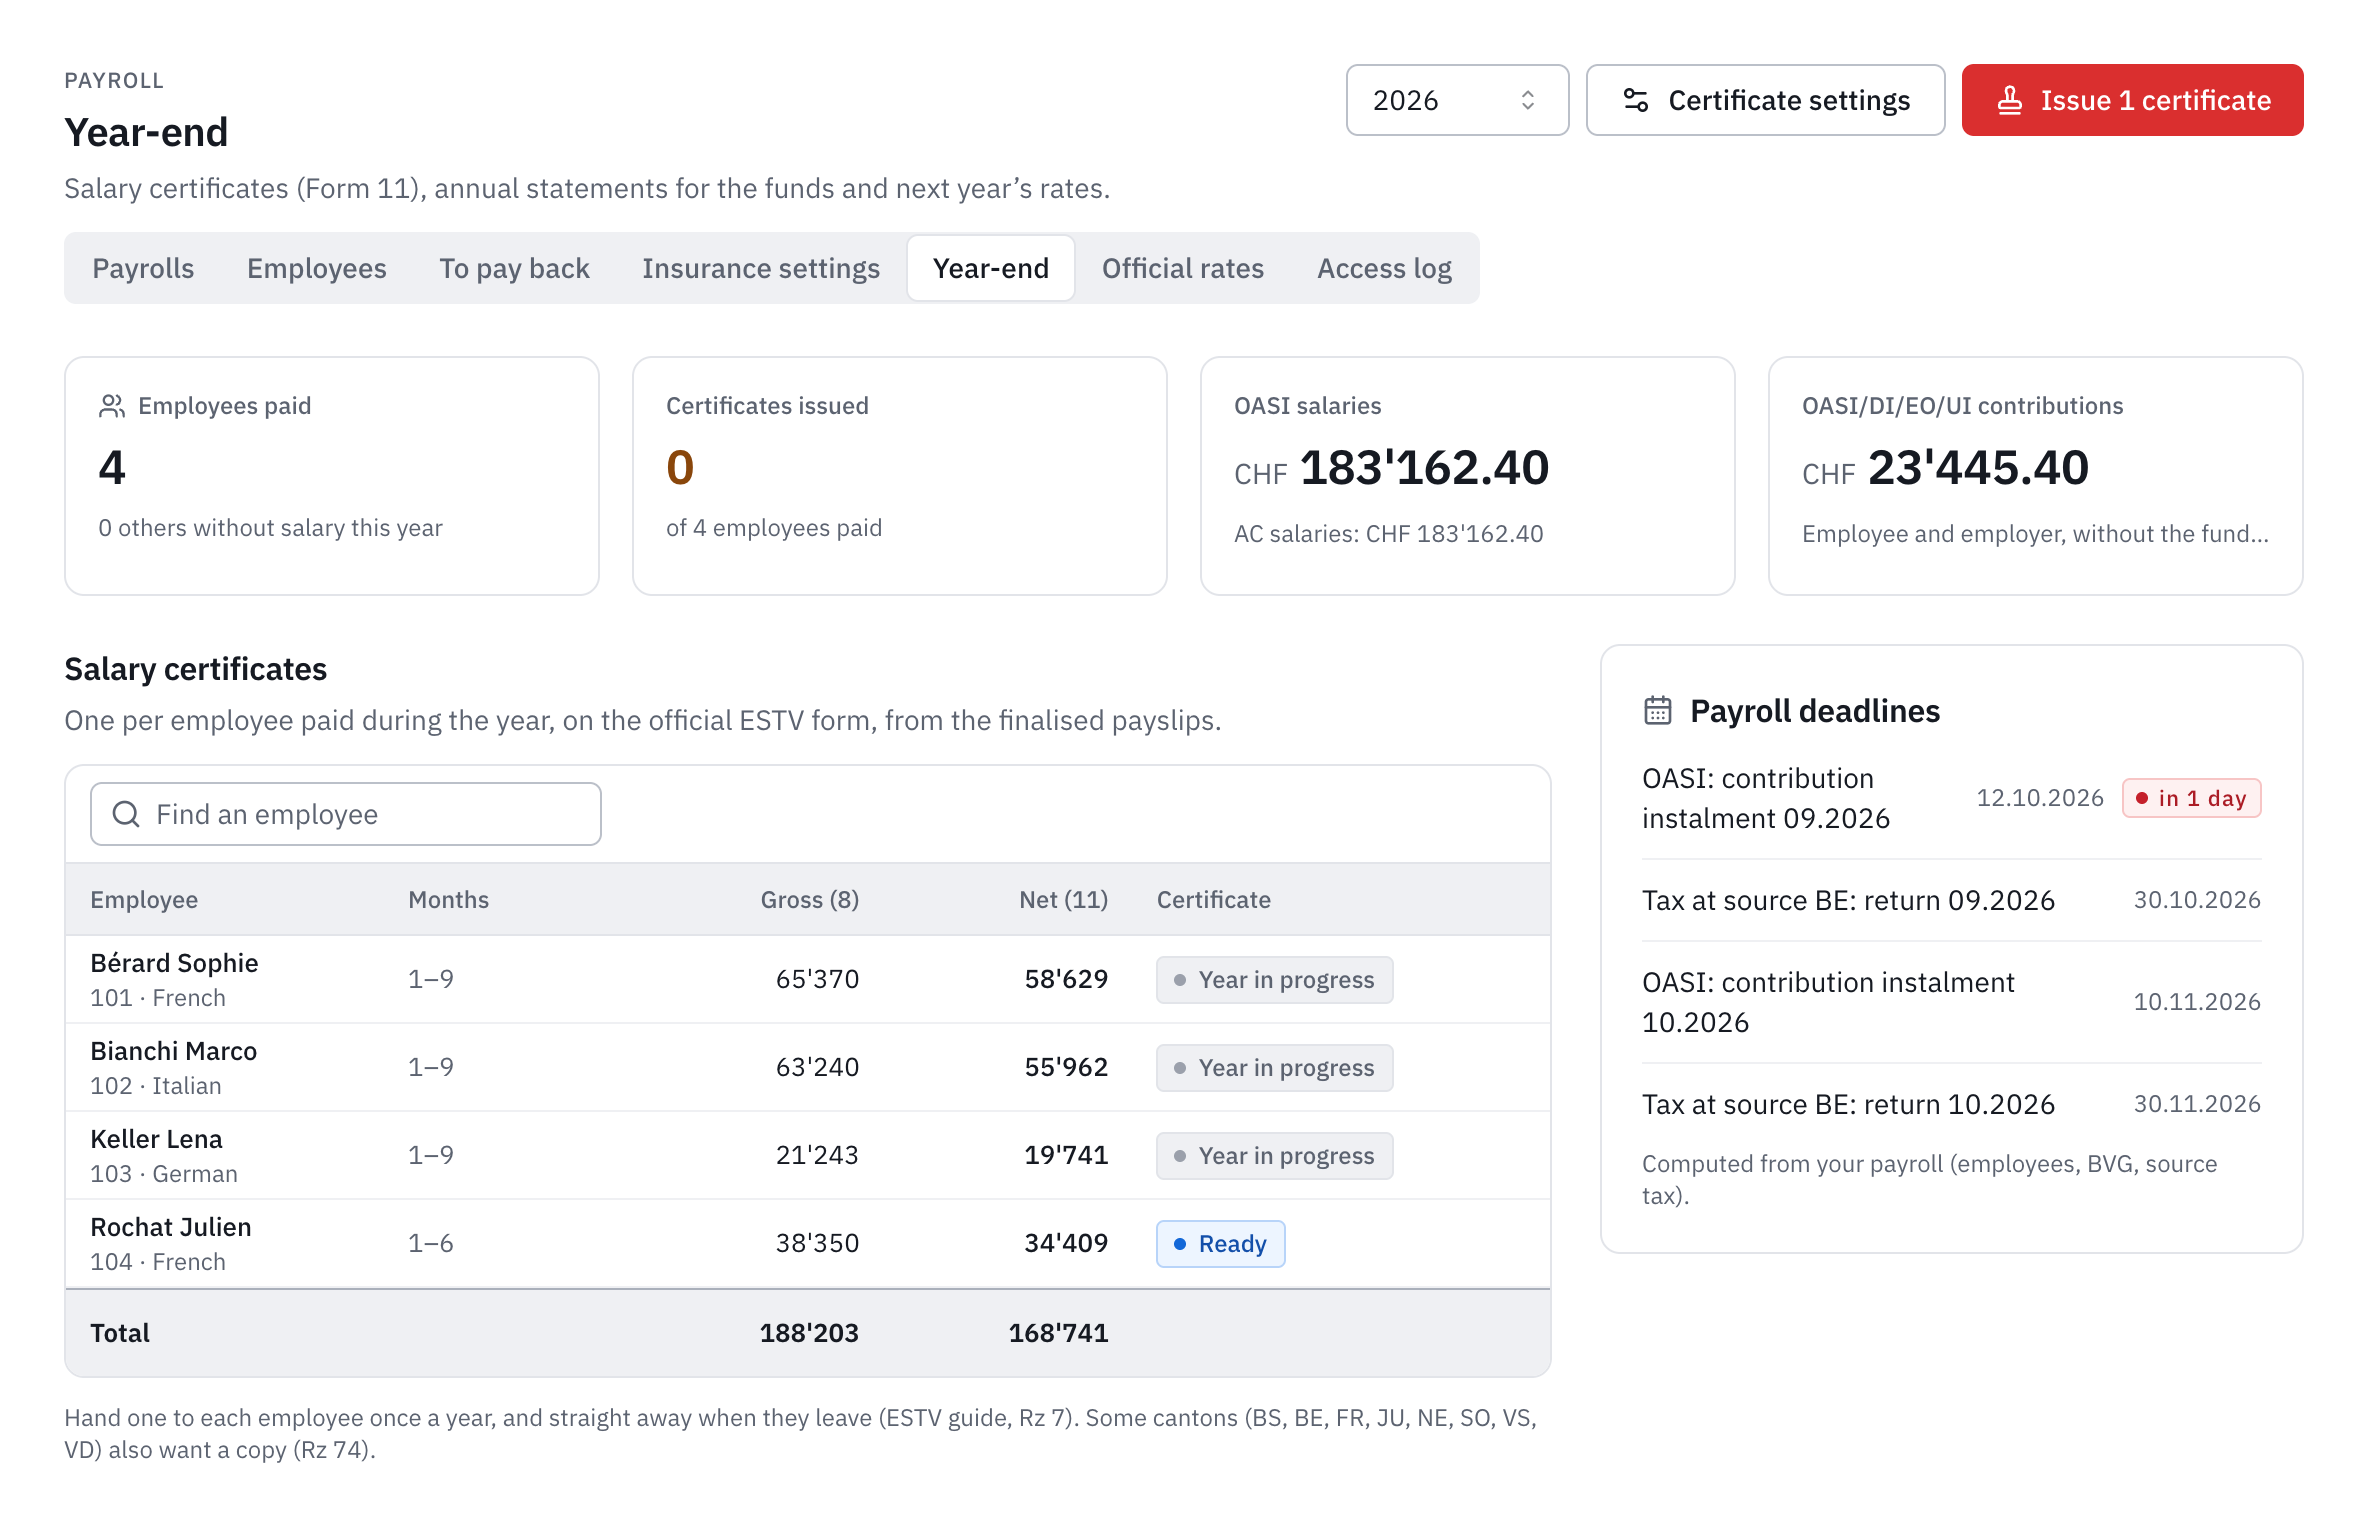Switch to the Official rates tab

1183,268
